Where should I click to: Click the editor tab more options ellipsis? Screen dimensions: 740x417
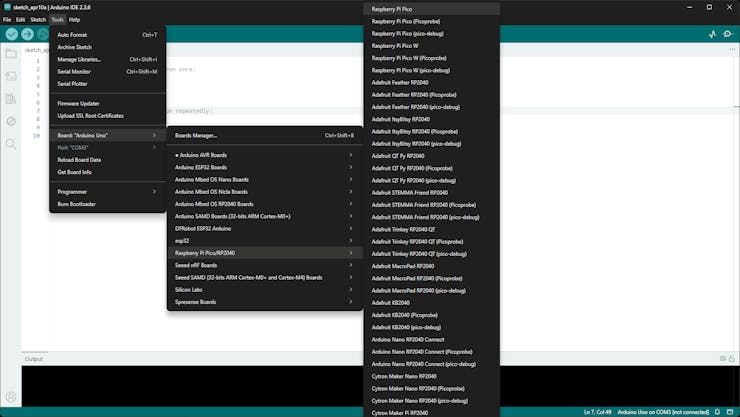point(732,50)
